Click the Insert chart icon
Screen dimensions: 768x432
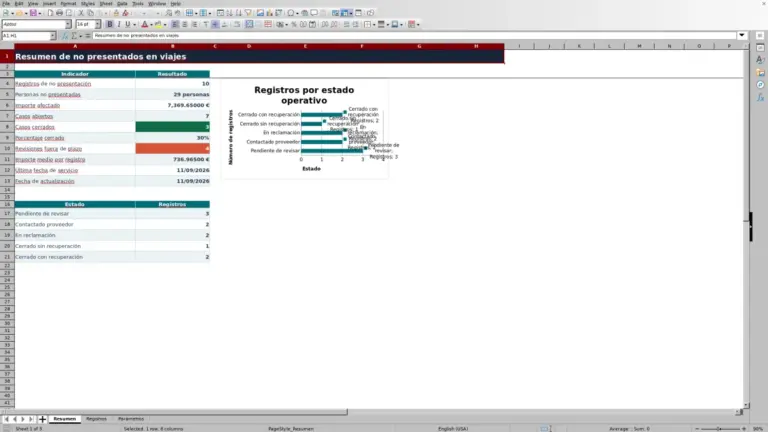click(x=269, y=13)
